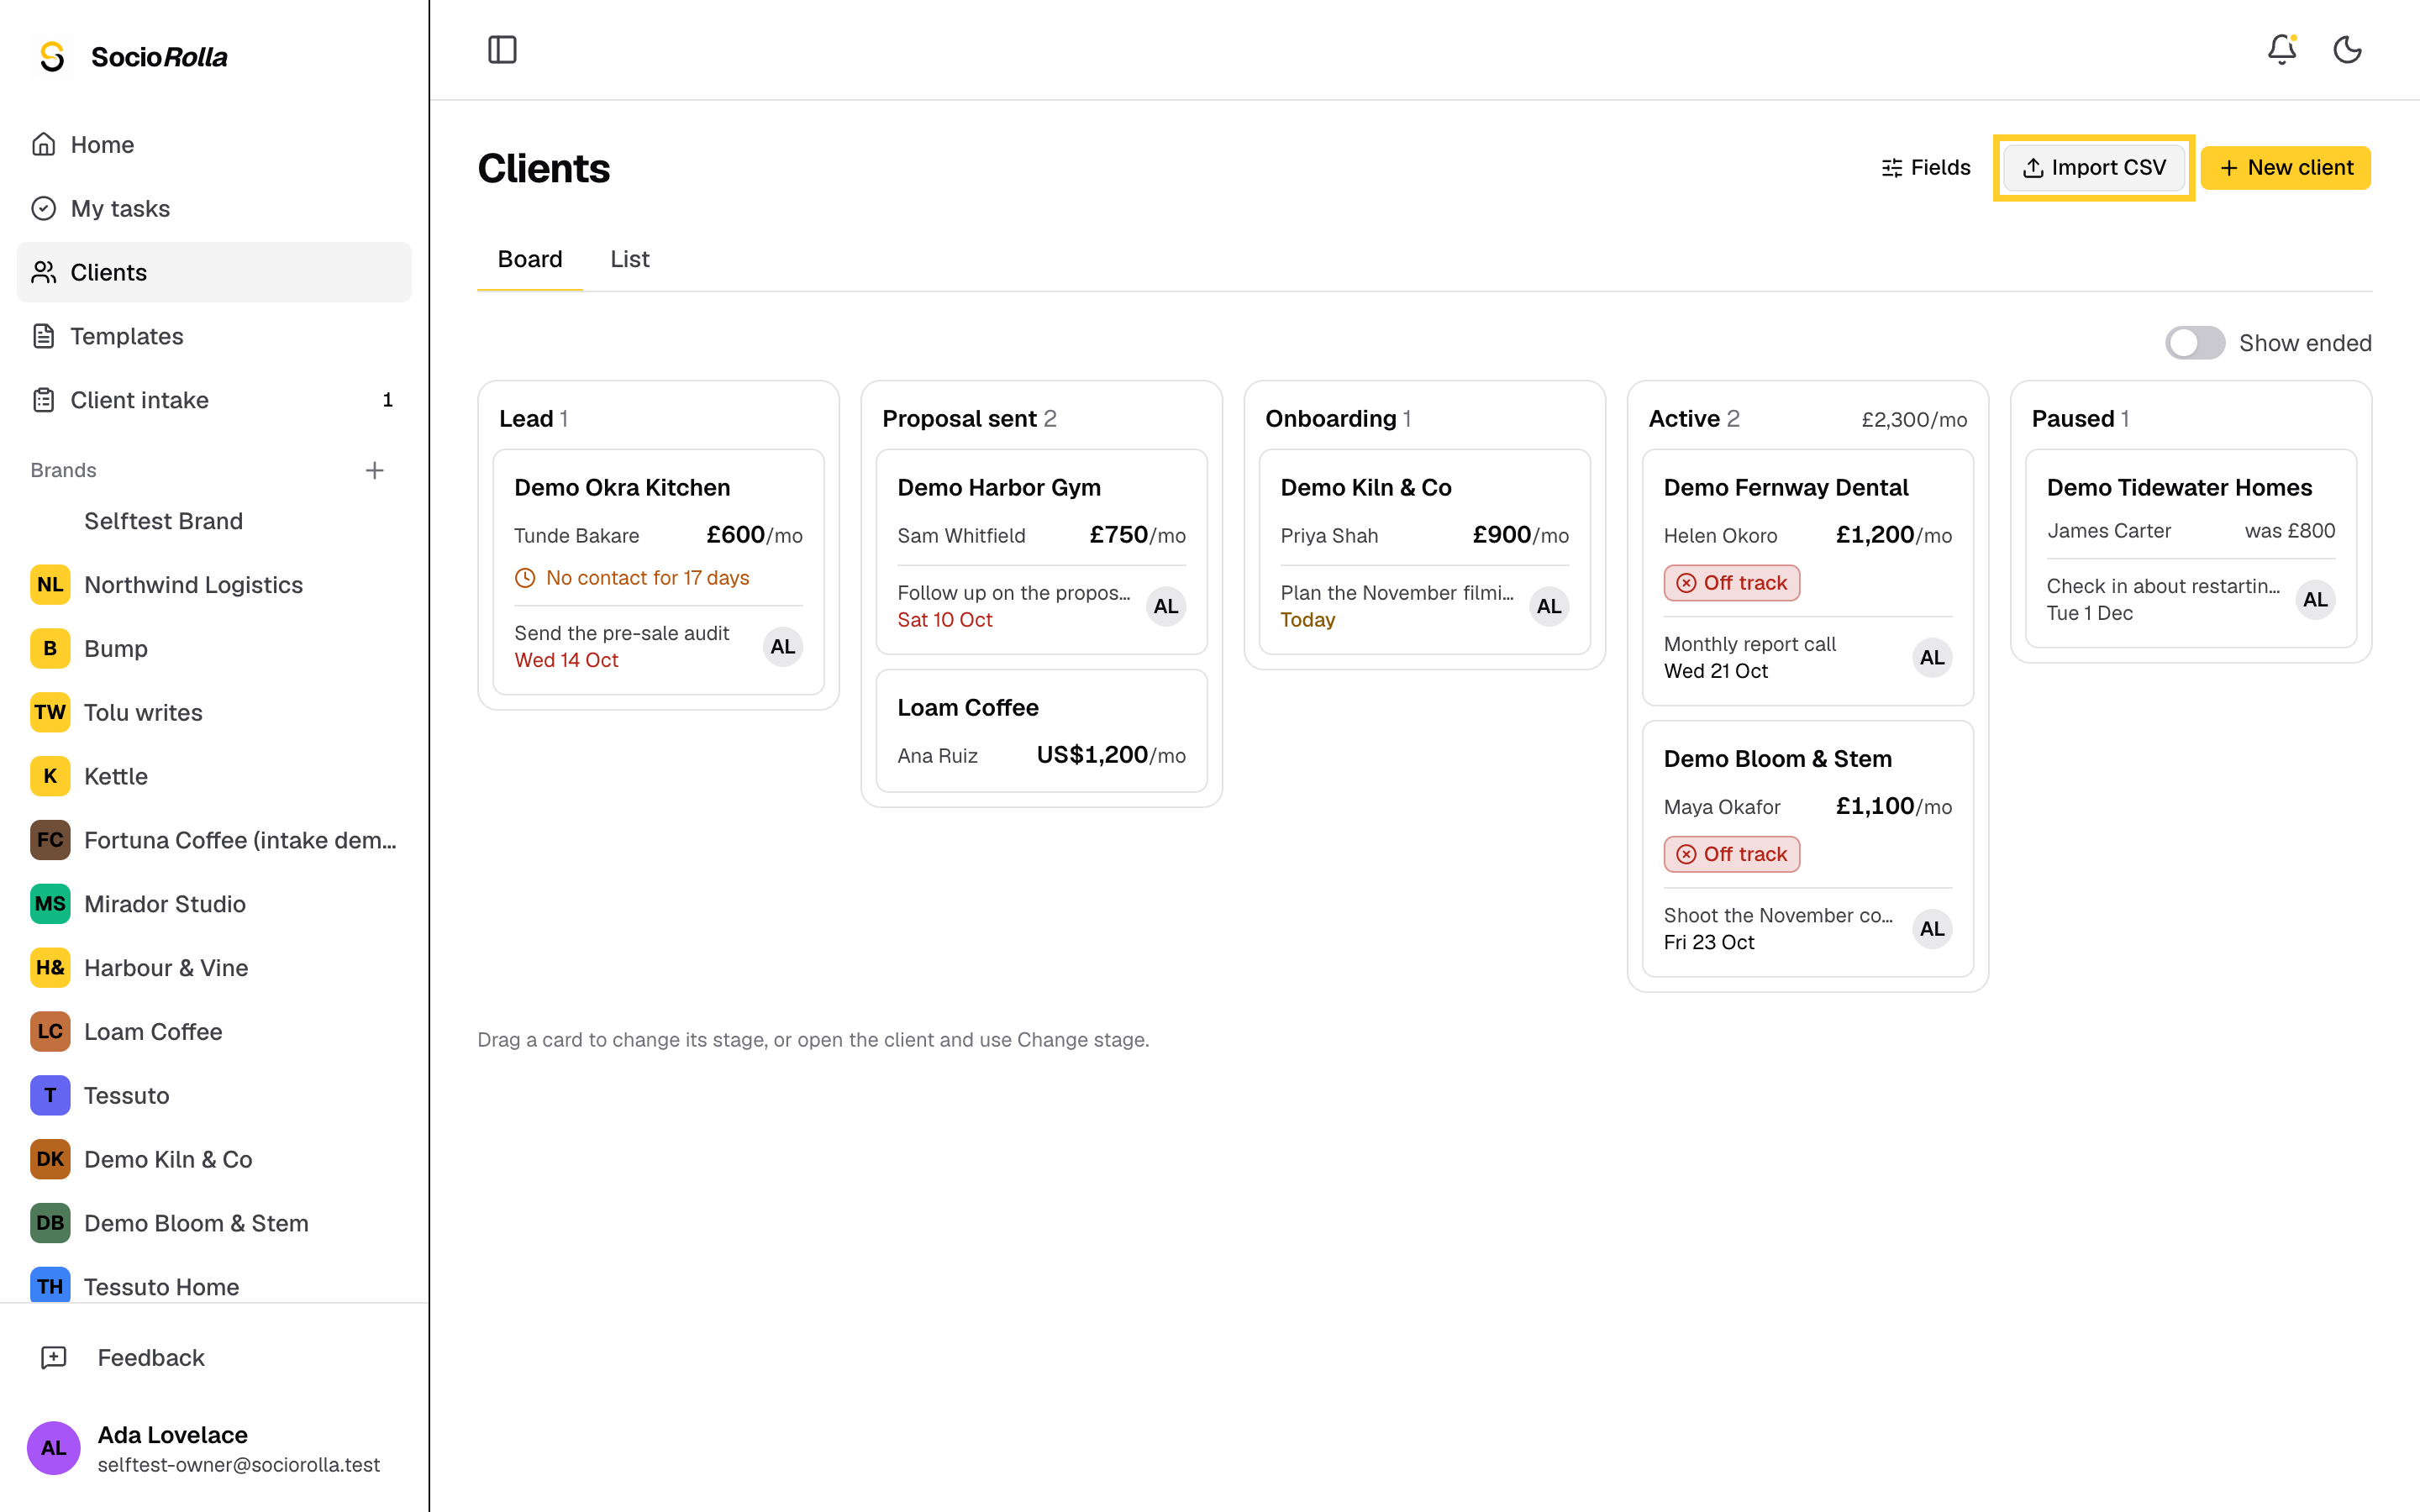Click 'Check in about restartin...' task
This screenshot has width=2420, height=1512.
[x=2163, y=586]
